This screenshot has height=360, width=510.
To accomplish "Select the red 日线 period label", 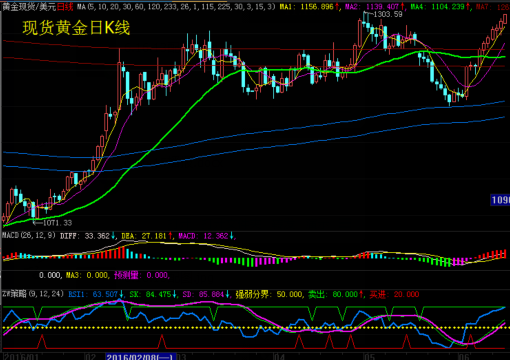I will click(65, 7).
